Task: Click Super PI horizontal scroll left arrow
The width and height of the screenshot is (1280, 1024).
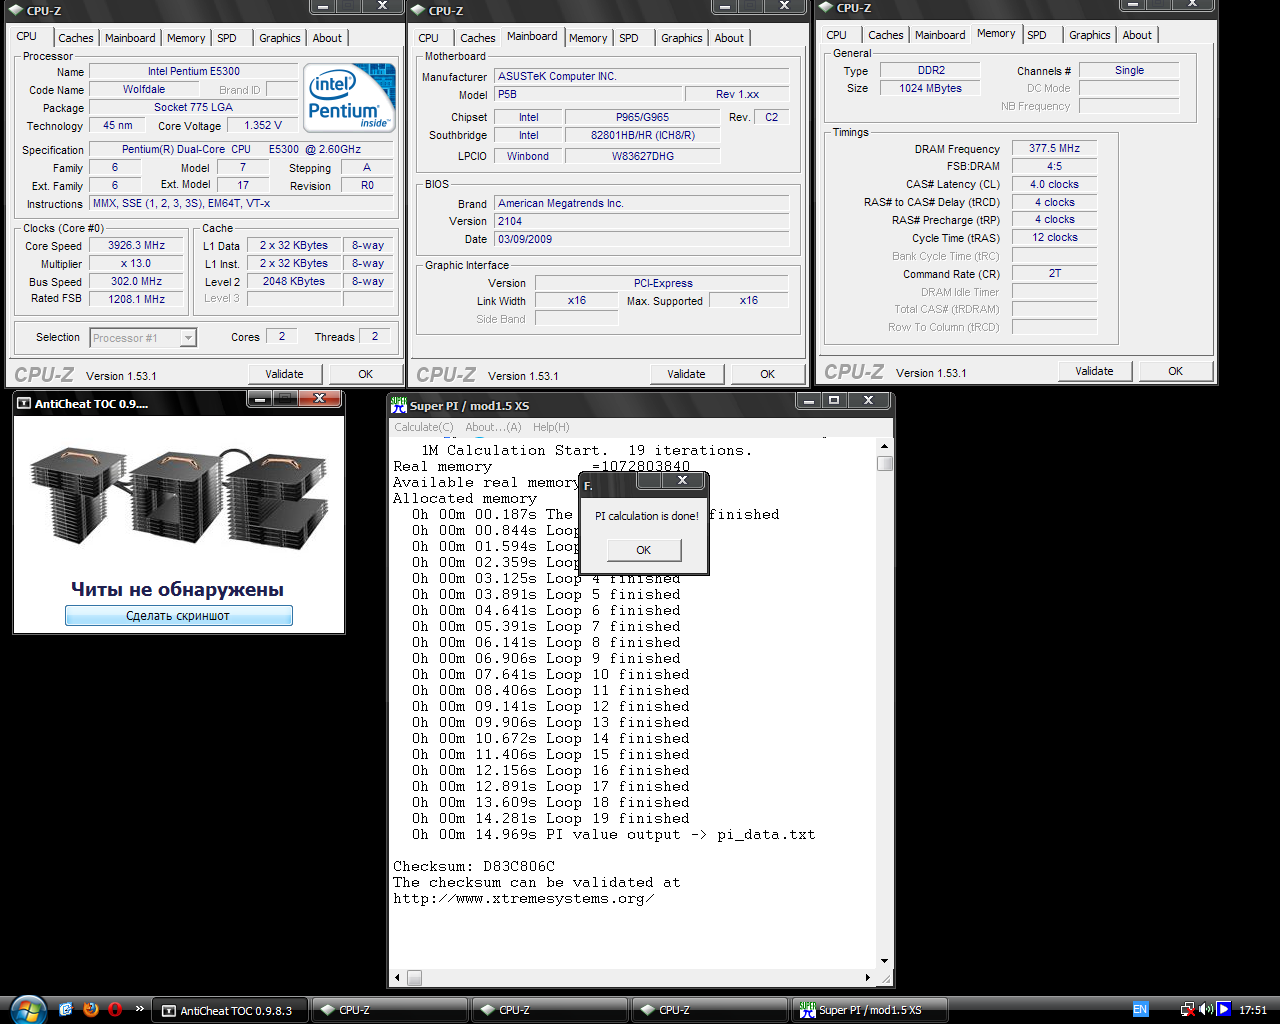Action: pos(397,977)
